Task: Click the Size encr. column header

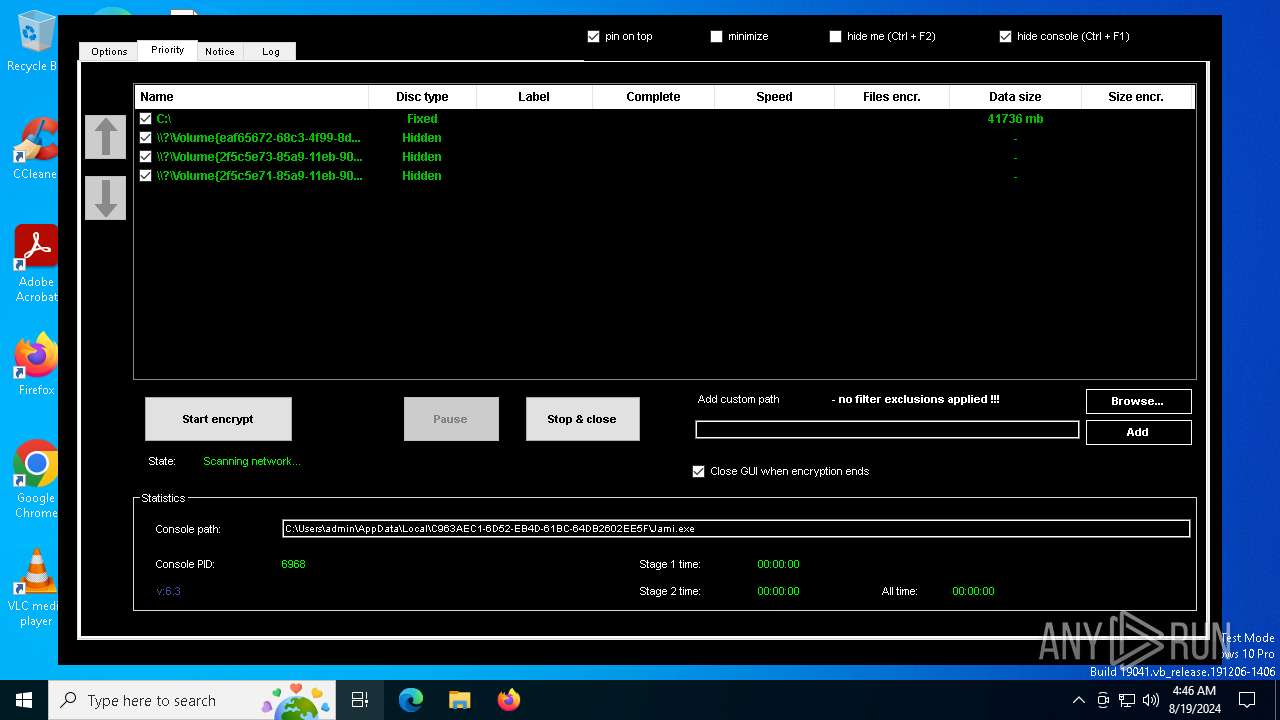Action: (1137, 97)
